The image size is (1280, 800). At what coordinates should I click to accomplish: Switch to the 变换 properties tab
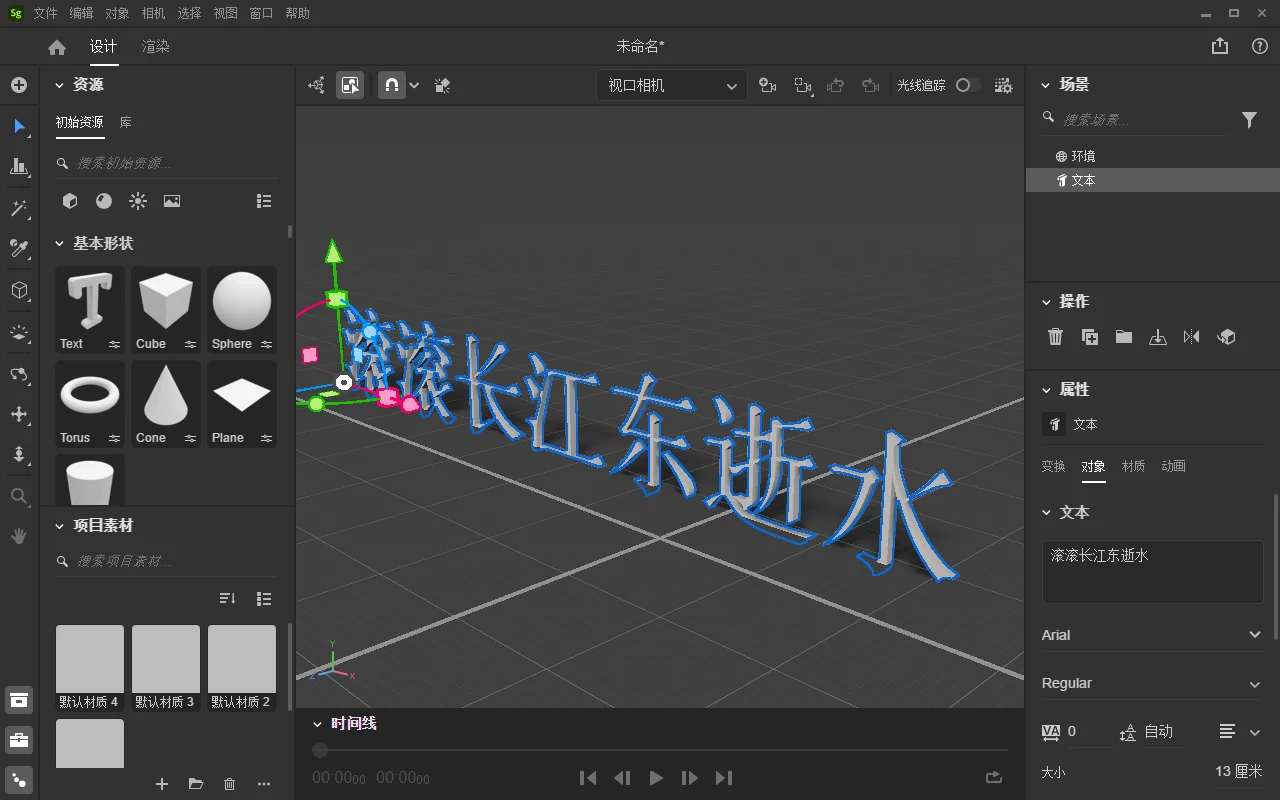point(1053,466)
